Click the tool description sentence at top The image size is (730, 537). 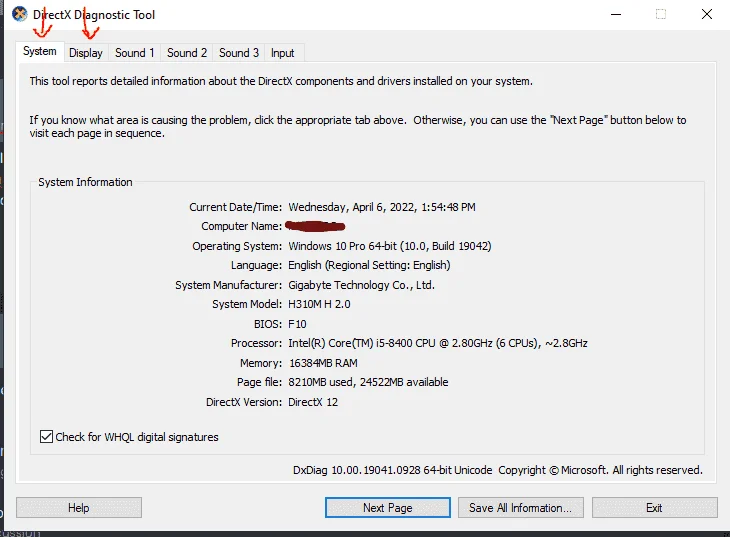pyautogui.click(x=281, y=81)
